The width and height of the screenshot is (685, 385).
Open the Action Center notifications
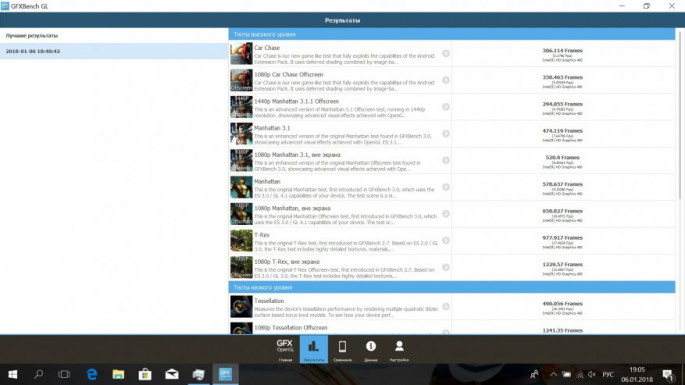click(x=668, y=375)
